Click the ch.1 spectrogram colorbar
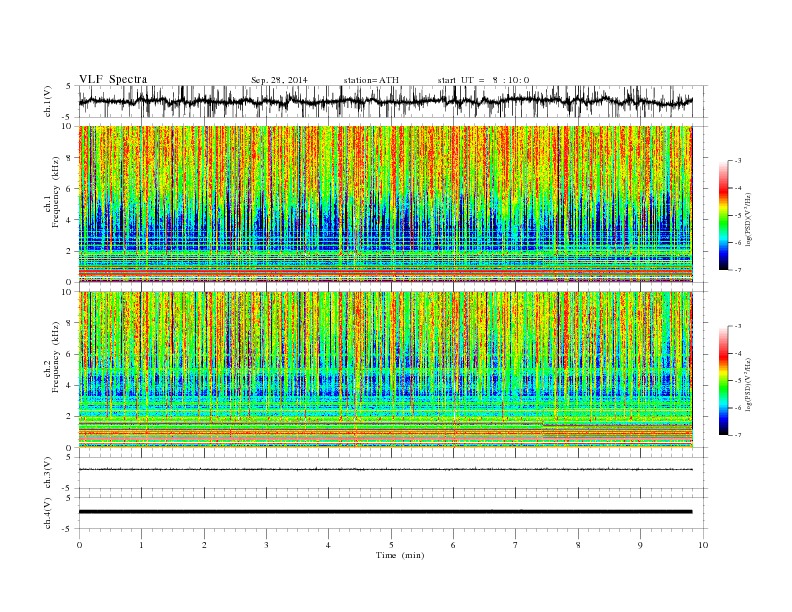 pos(723,216)
